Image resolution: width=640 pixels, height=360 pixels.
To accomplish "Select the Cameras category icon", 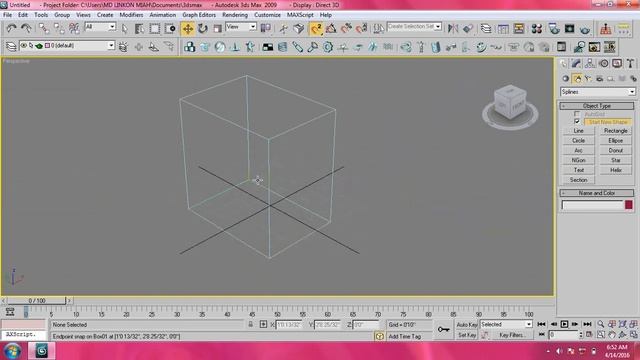I will coord(599,78).
